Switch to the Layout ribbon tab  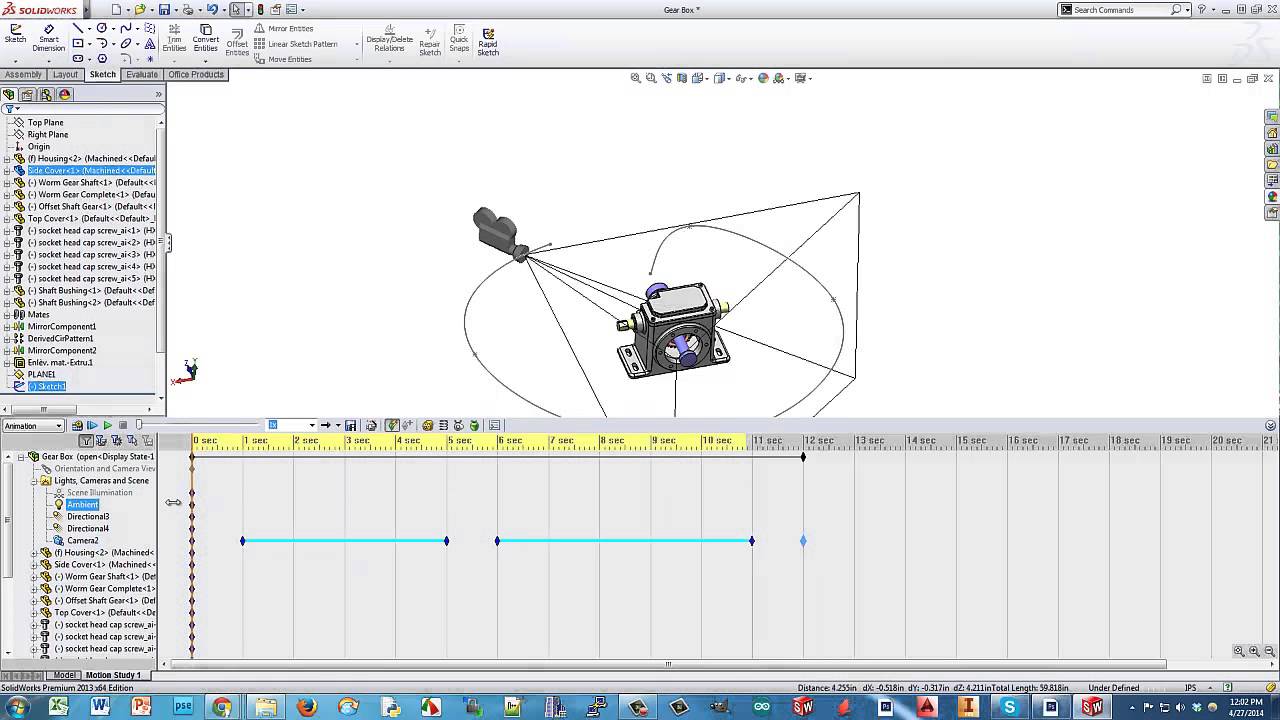click(x=65, y=75)
